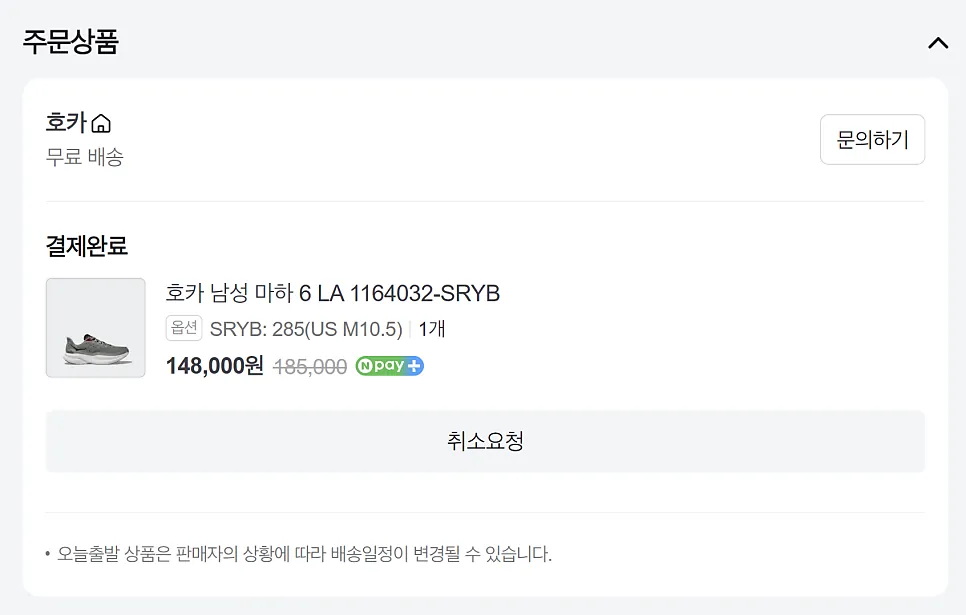Click the struck-through 185,000 original price
Screen dimensions: 966x615
[310, 367]
